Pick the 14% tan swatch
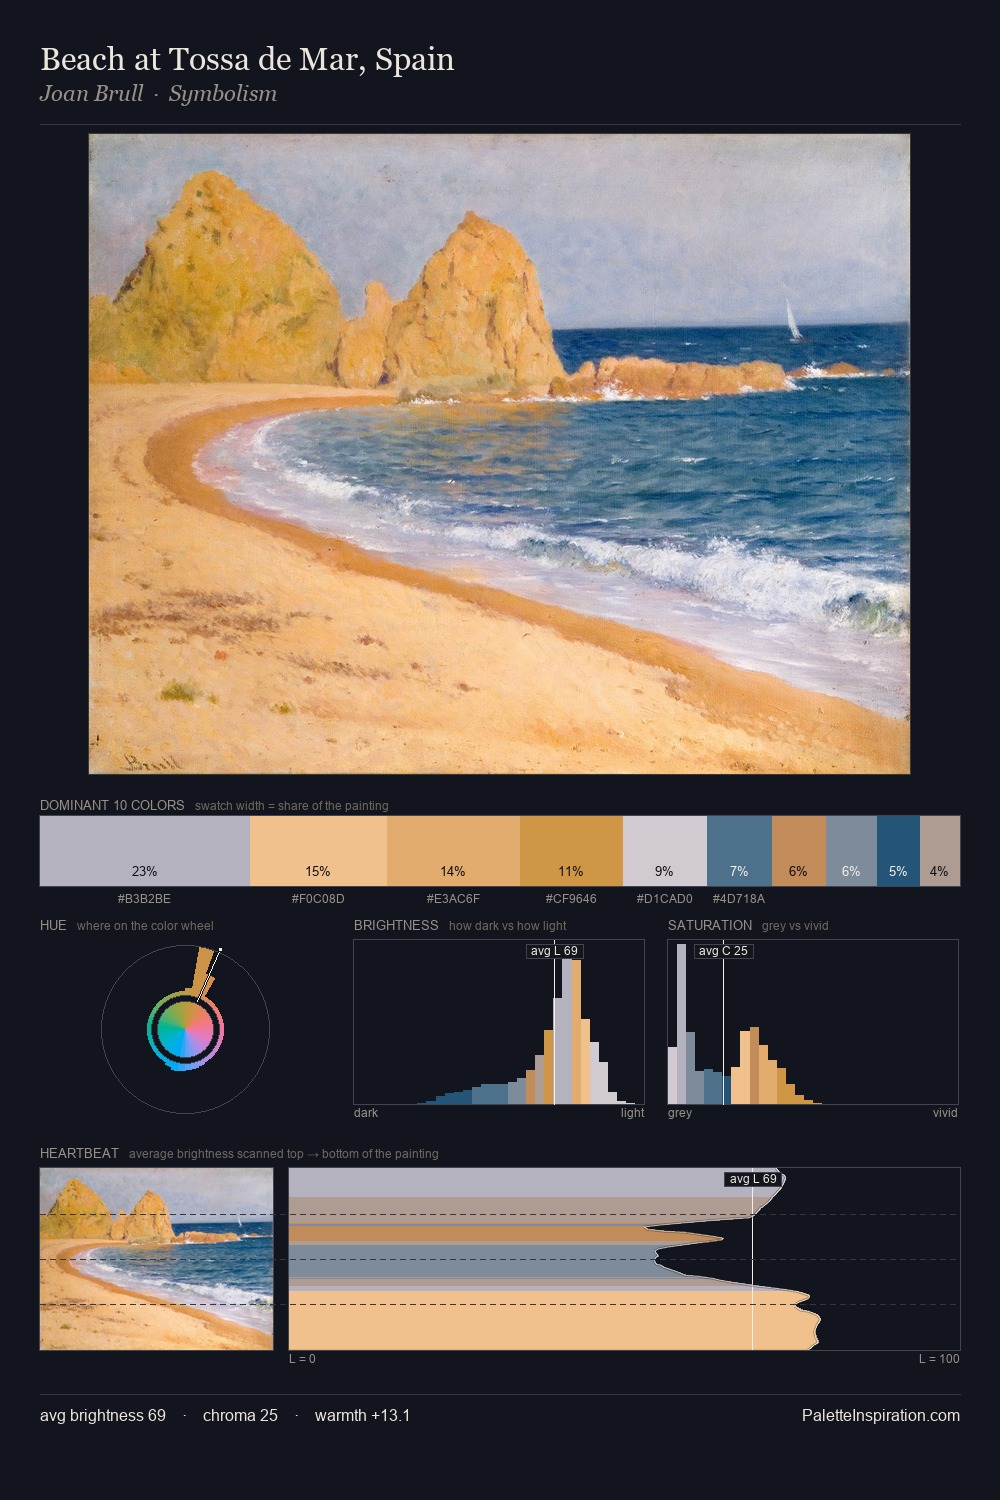Image resolution: width=1000 pixels, height=1500 pixels. tap(453, 851)
